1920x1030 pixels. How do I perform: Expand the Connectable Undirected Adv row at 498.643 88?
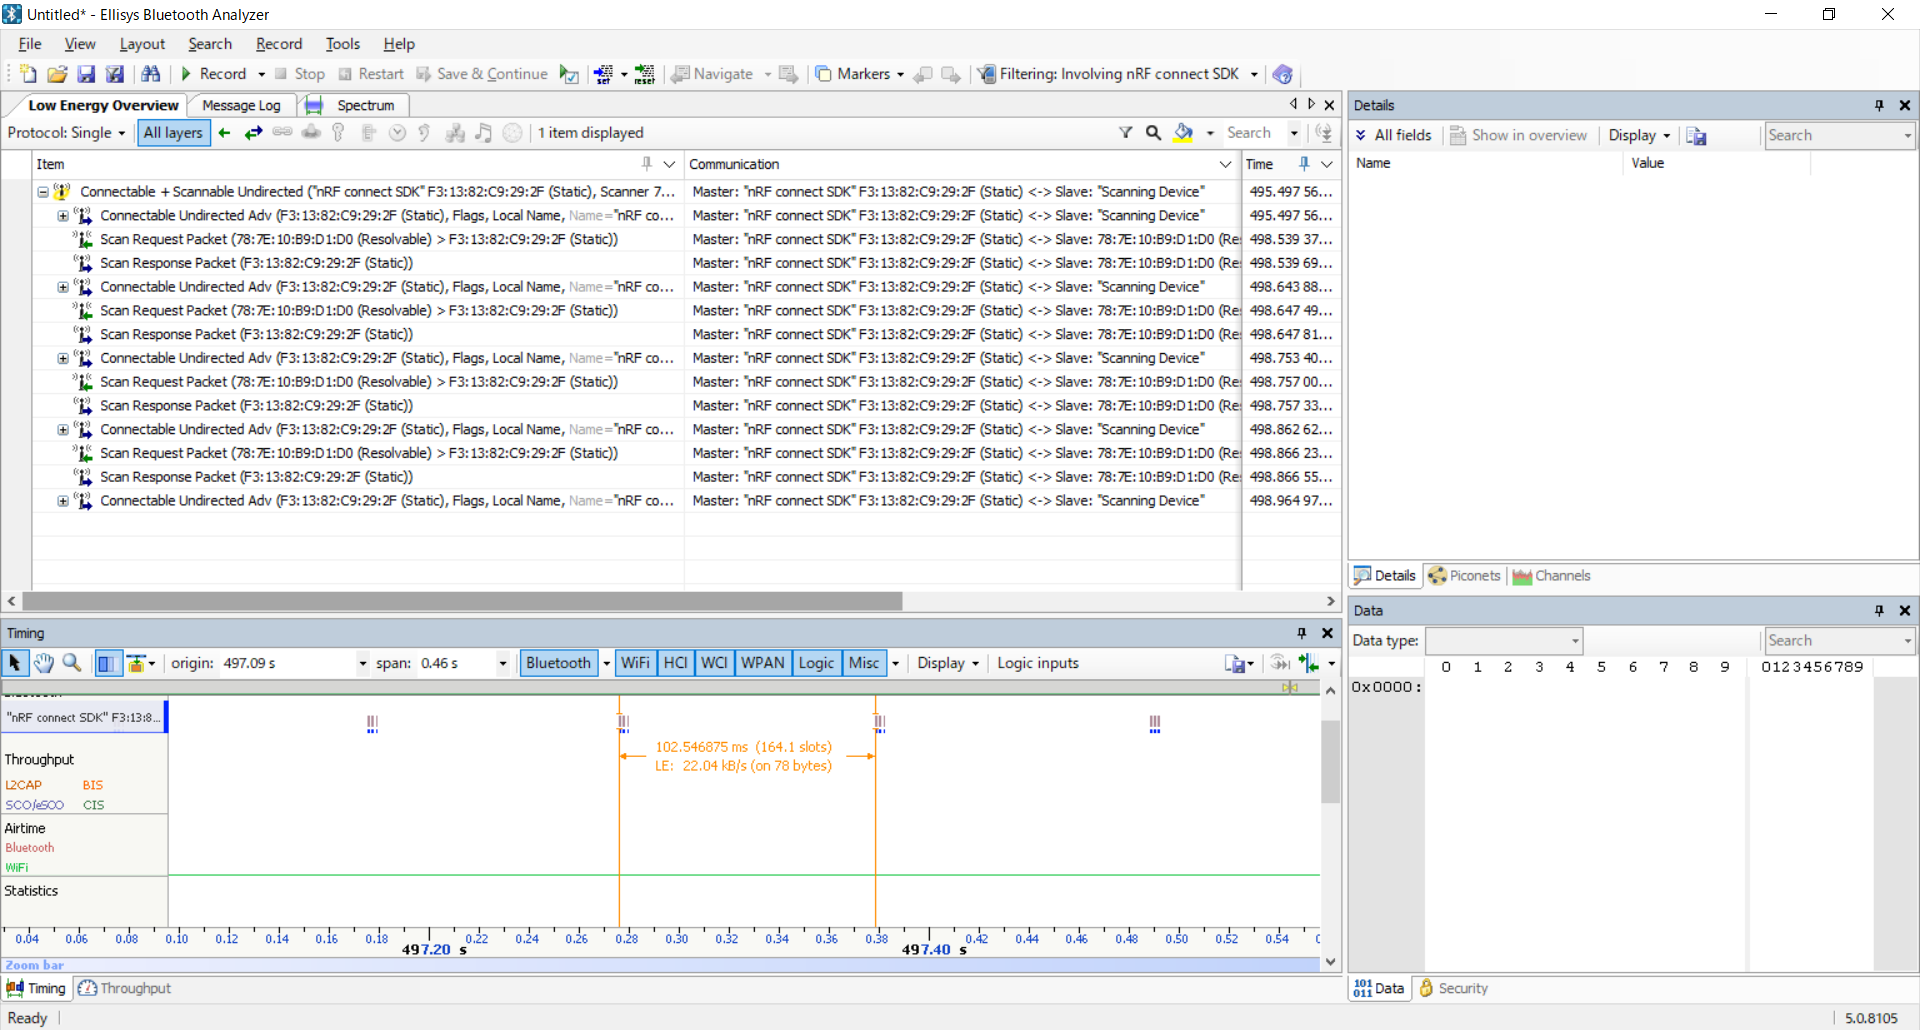[63, 287]
